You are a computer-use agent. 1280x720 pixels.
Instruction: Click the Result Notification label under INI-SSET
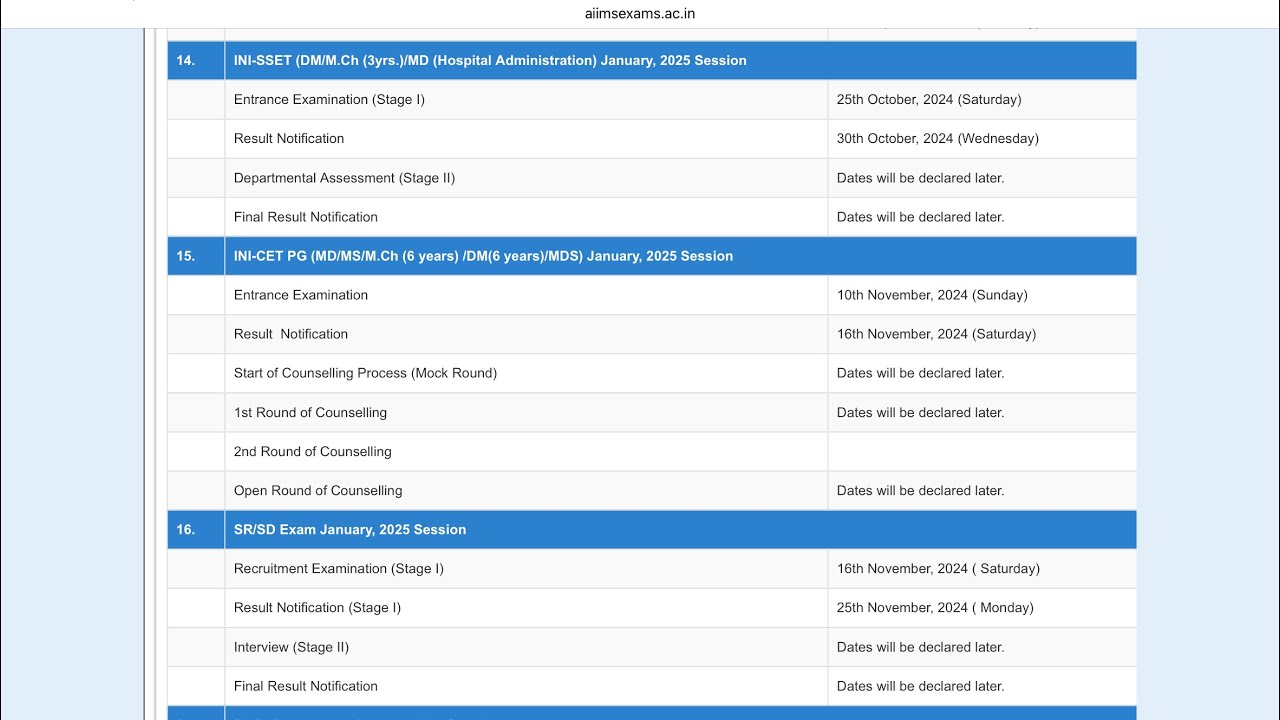click(x=289, y=138)
